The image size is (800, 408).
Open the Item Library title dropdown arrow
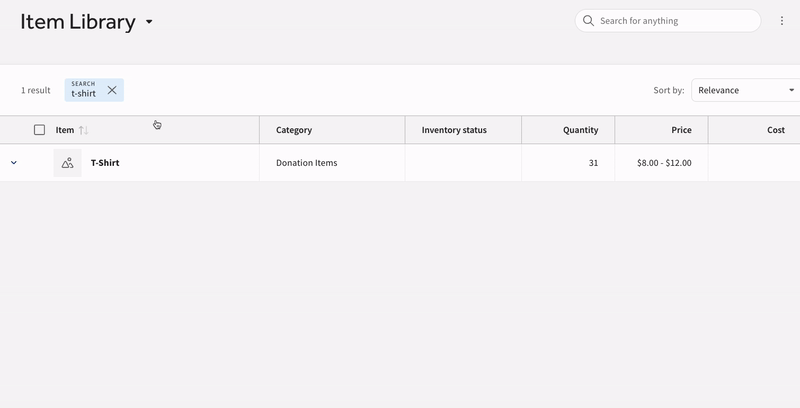pos(149,22)
